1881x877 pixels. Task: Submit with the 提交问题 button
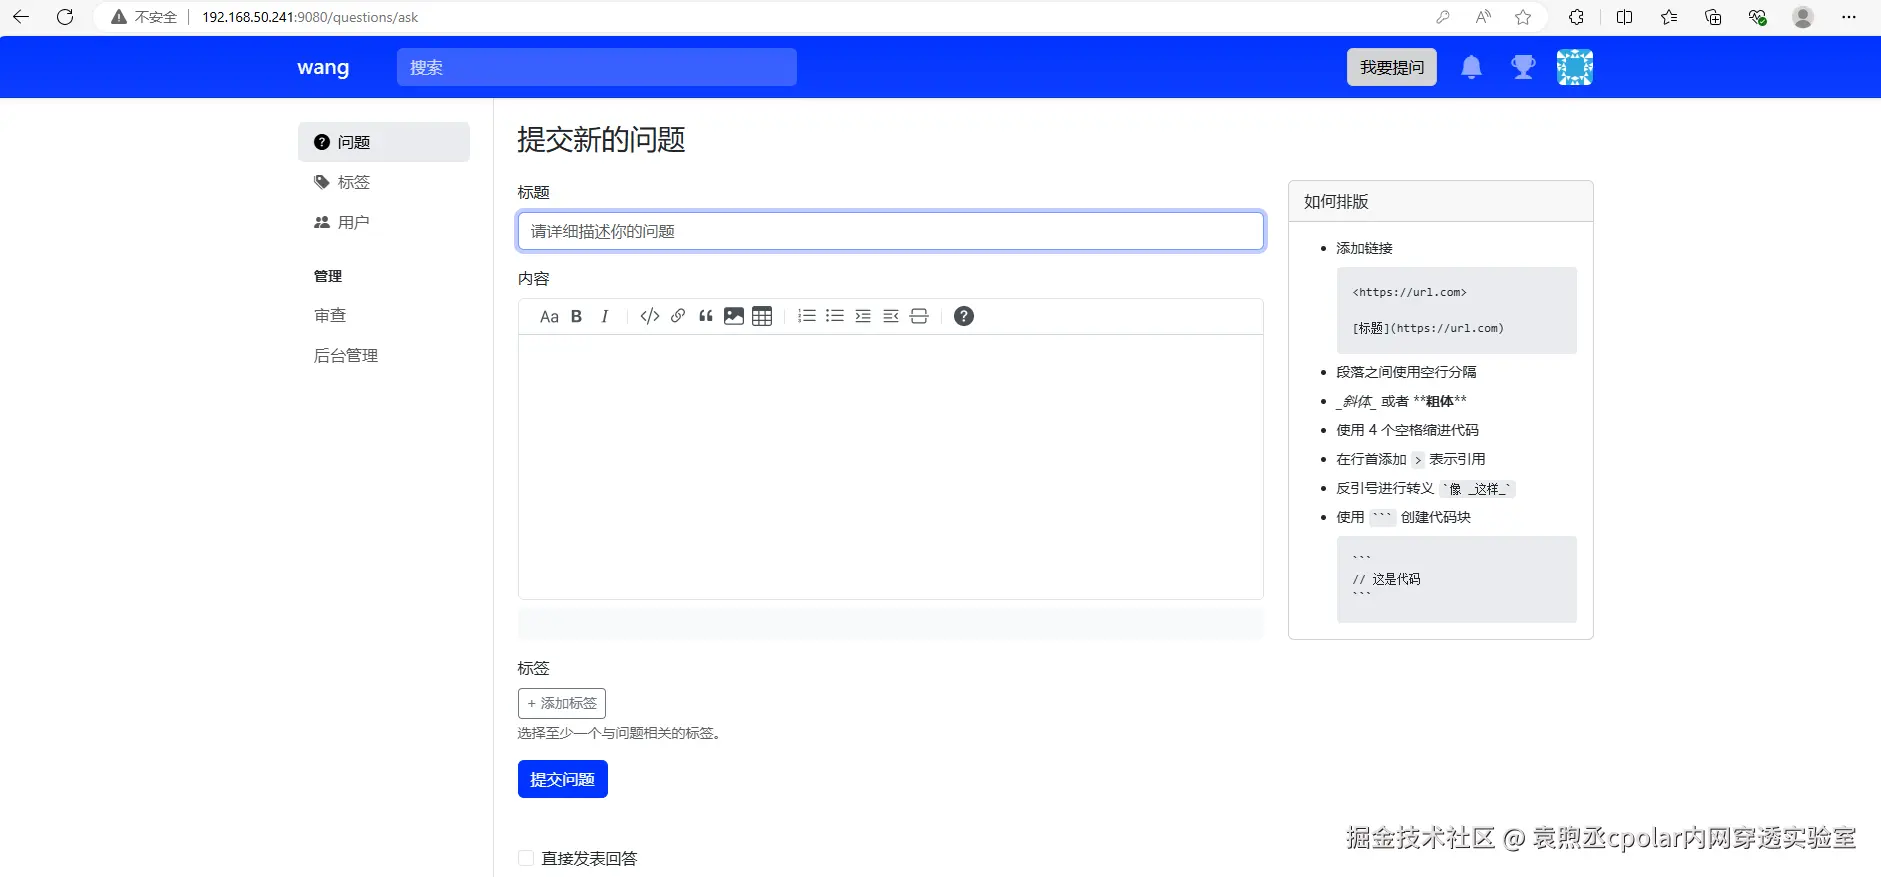(x=563, y=779)
